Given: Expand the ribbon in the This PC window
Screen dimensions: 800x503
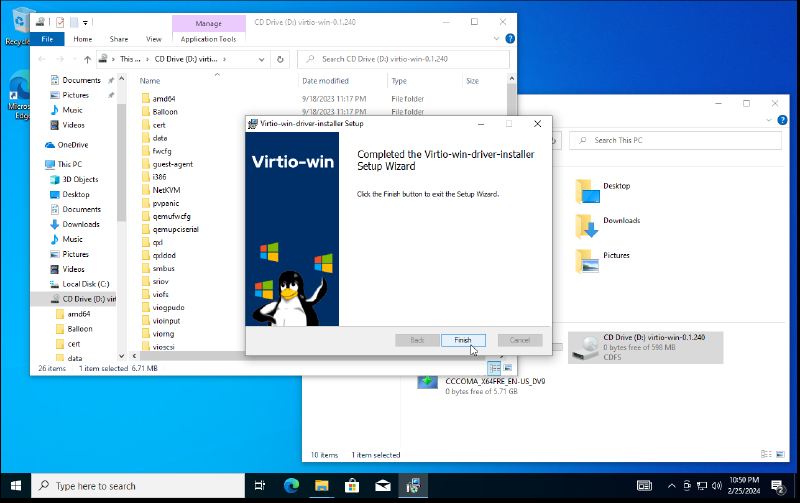Looking at the screenshot, I should tap(769, 120).
